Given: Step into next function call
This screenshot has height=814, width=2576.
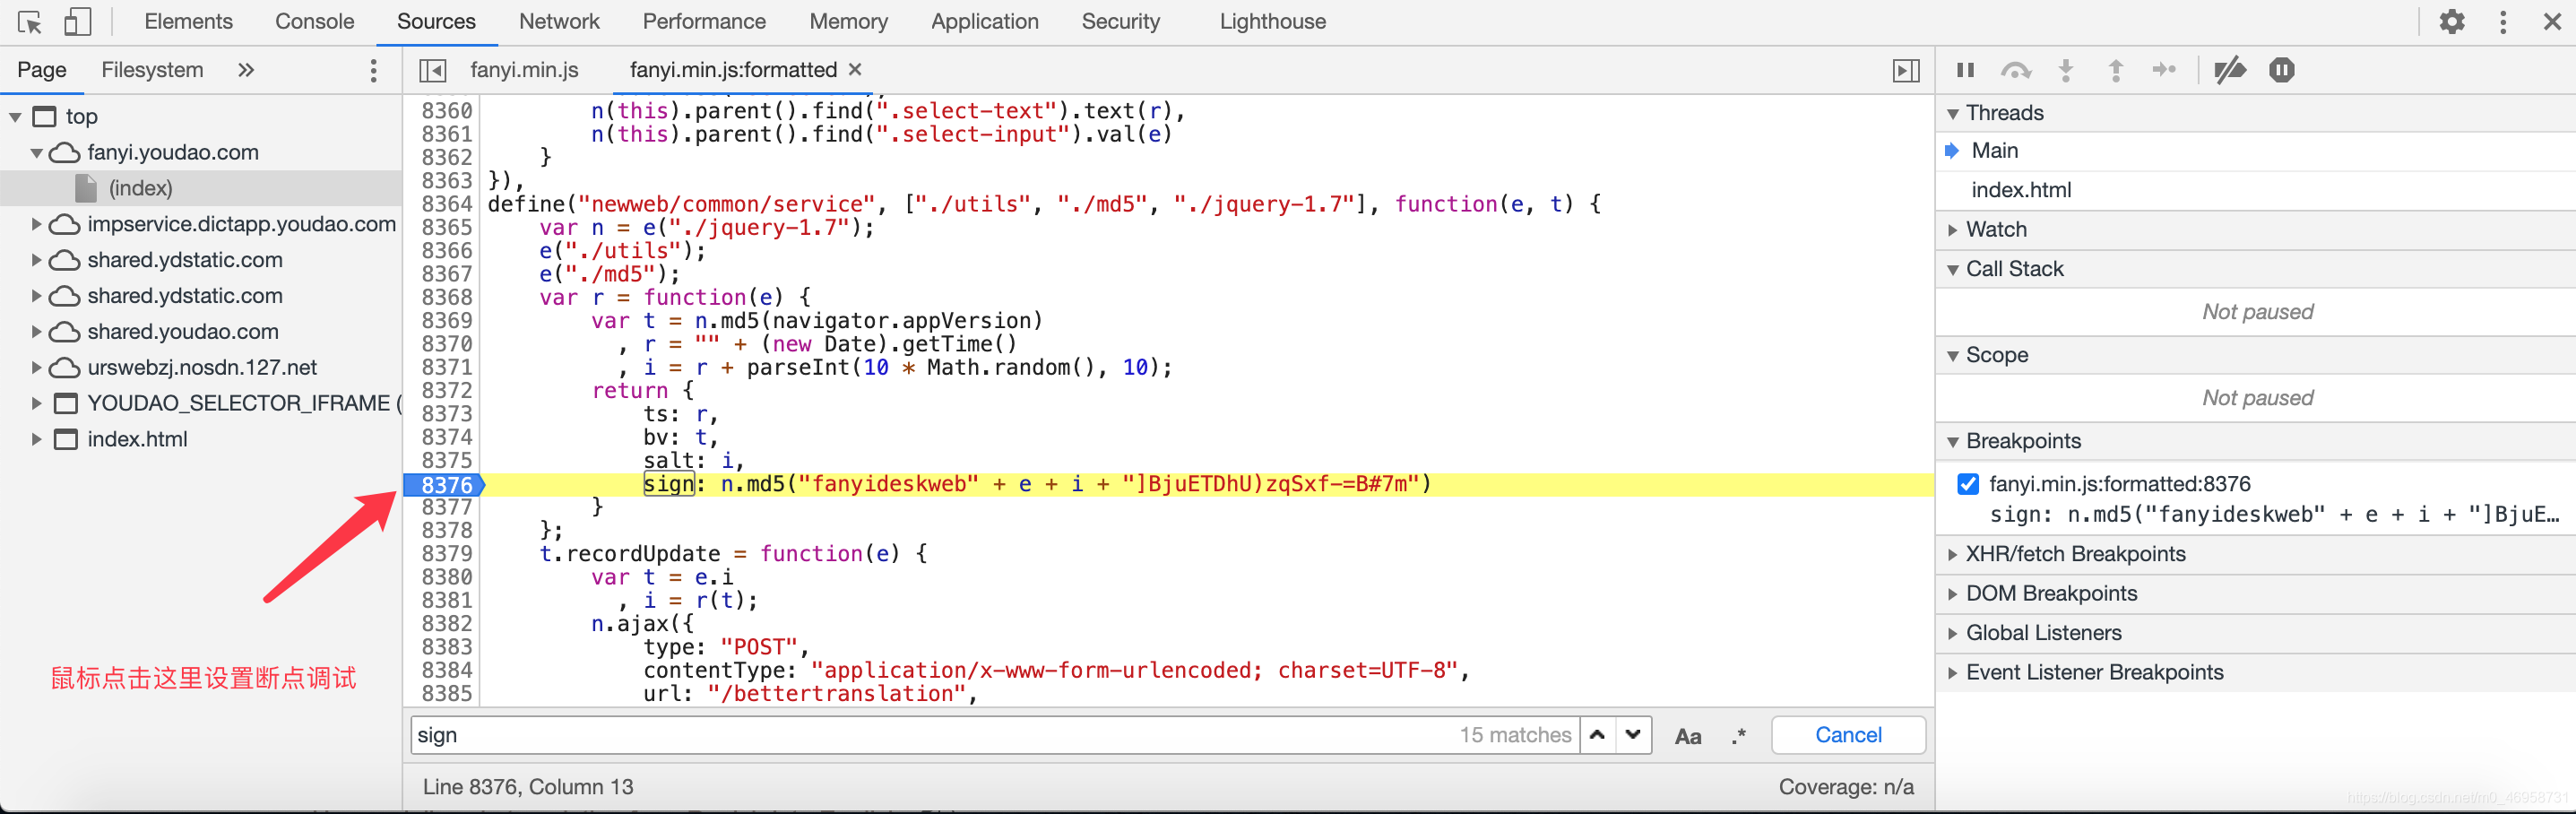Looking at the screenshot, I should [2066, 70].
